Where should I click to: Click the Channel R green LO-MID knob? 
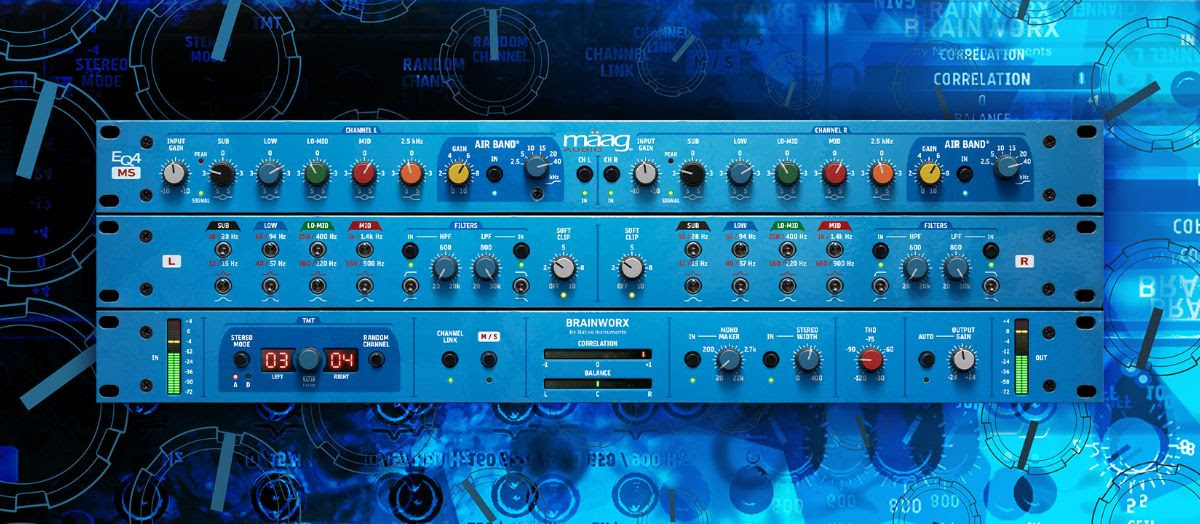tap(787, 174)
